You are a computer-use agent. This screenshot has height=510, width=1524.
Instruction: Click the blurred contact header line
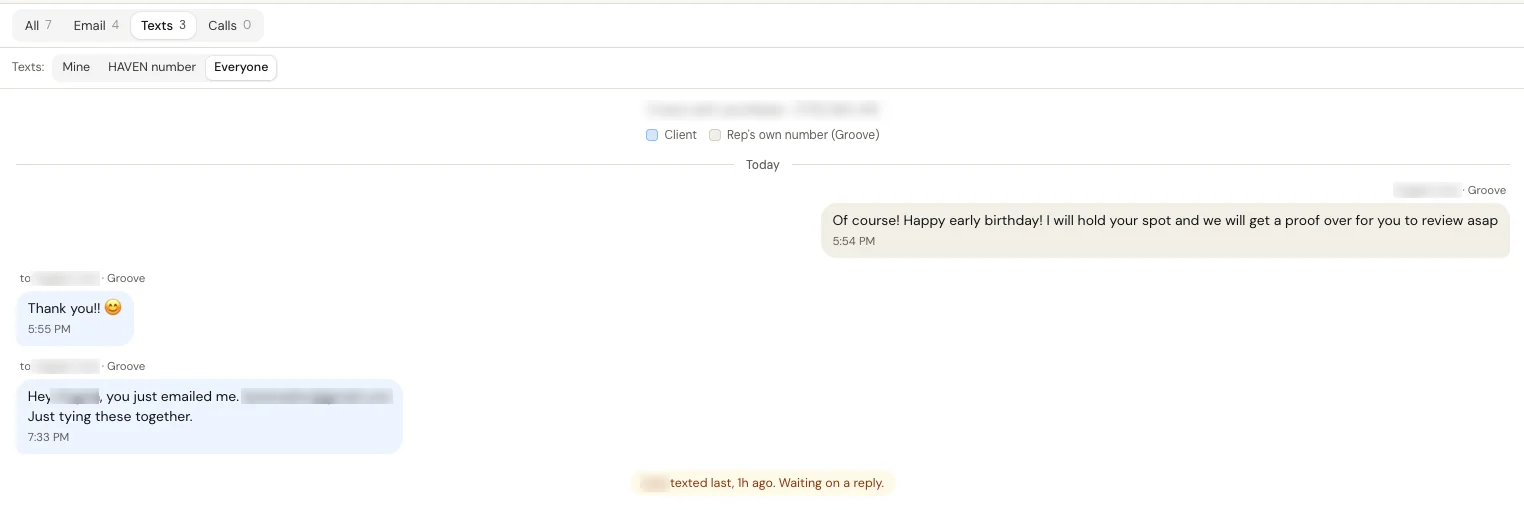coord(762,109)
